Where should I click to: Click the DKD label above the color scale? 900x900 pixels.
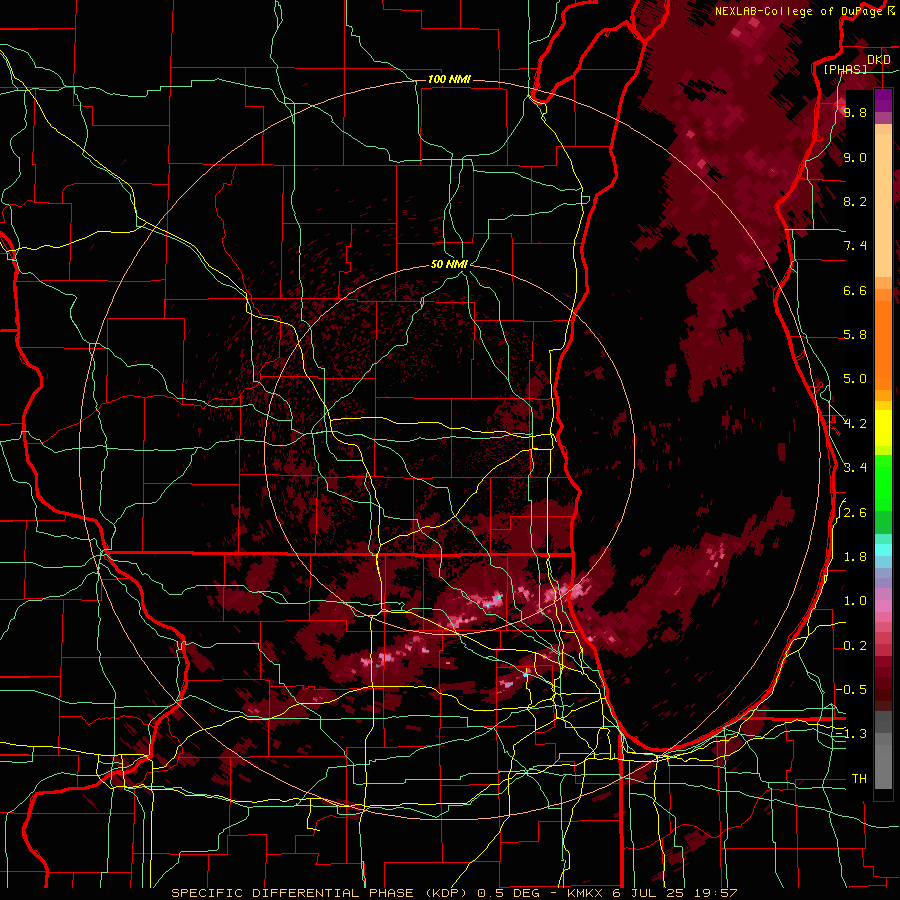tap(879, 60)
